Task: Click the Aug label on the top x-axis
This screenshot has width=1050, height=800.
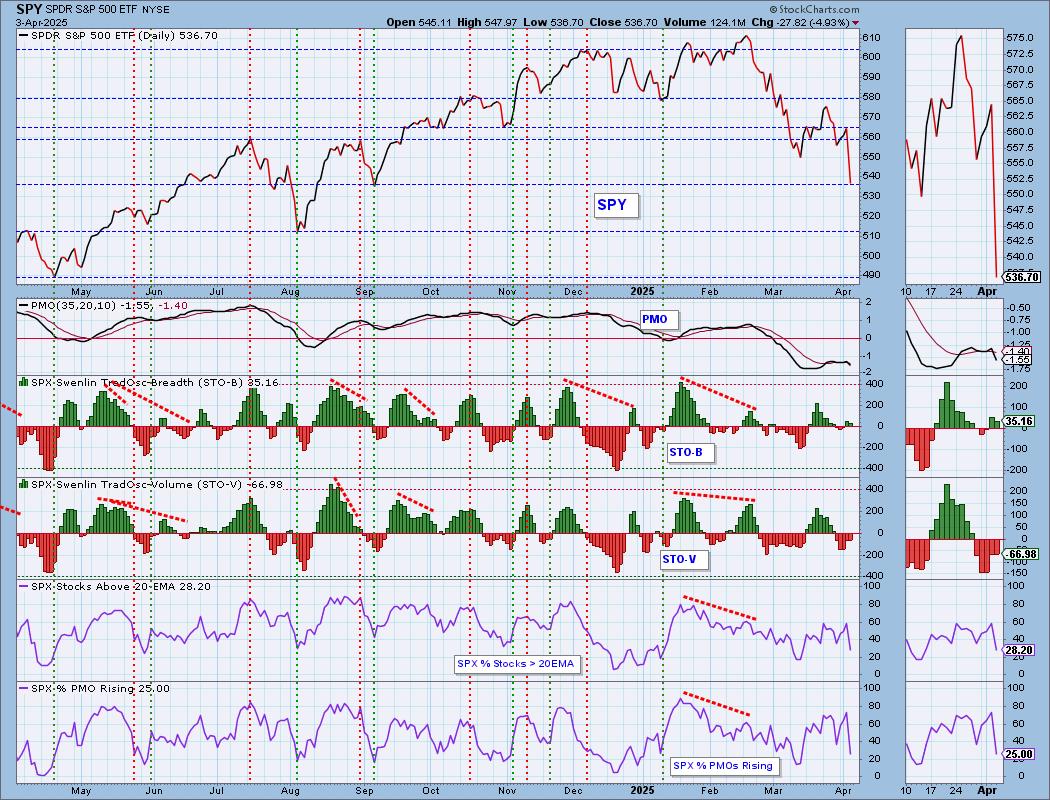Action: [290, 291]
